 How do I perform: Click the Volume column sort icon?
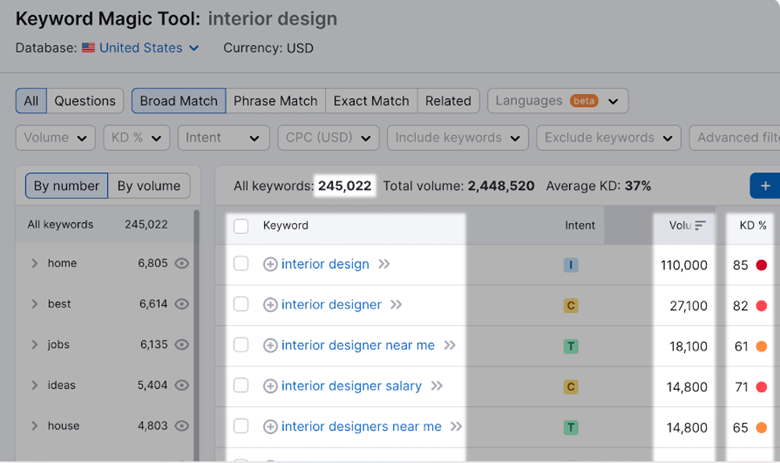(x=700, y=226)
